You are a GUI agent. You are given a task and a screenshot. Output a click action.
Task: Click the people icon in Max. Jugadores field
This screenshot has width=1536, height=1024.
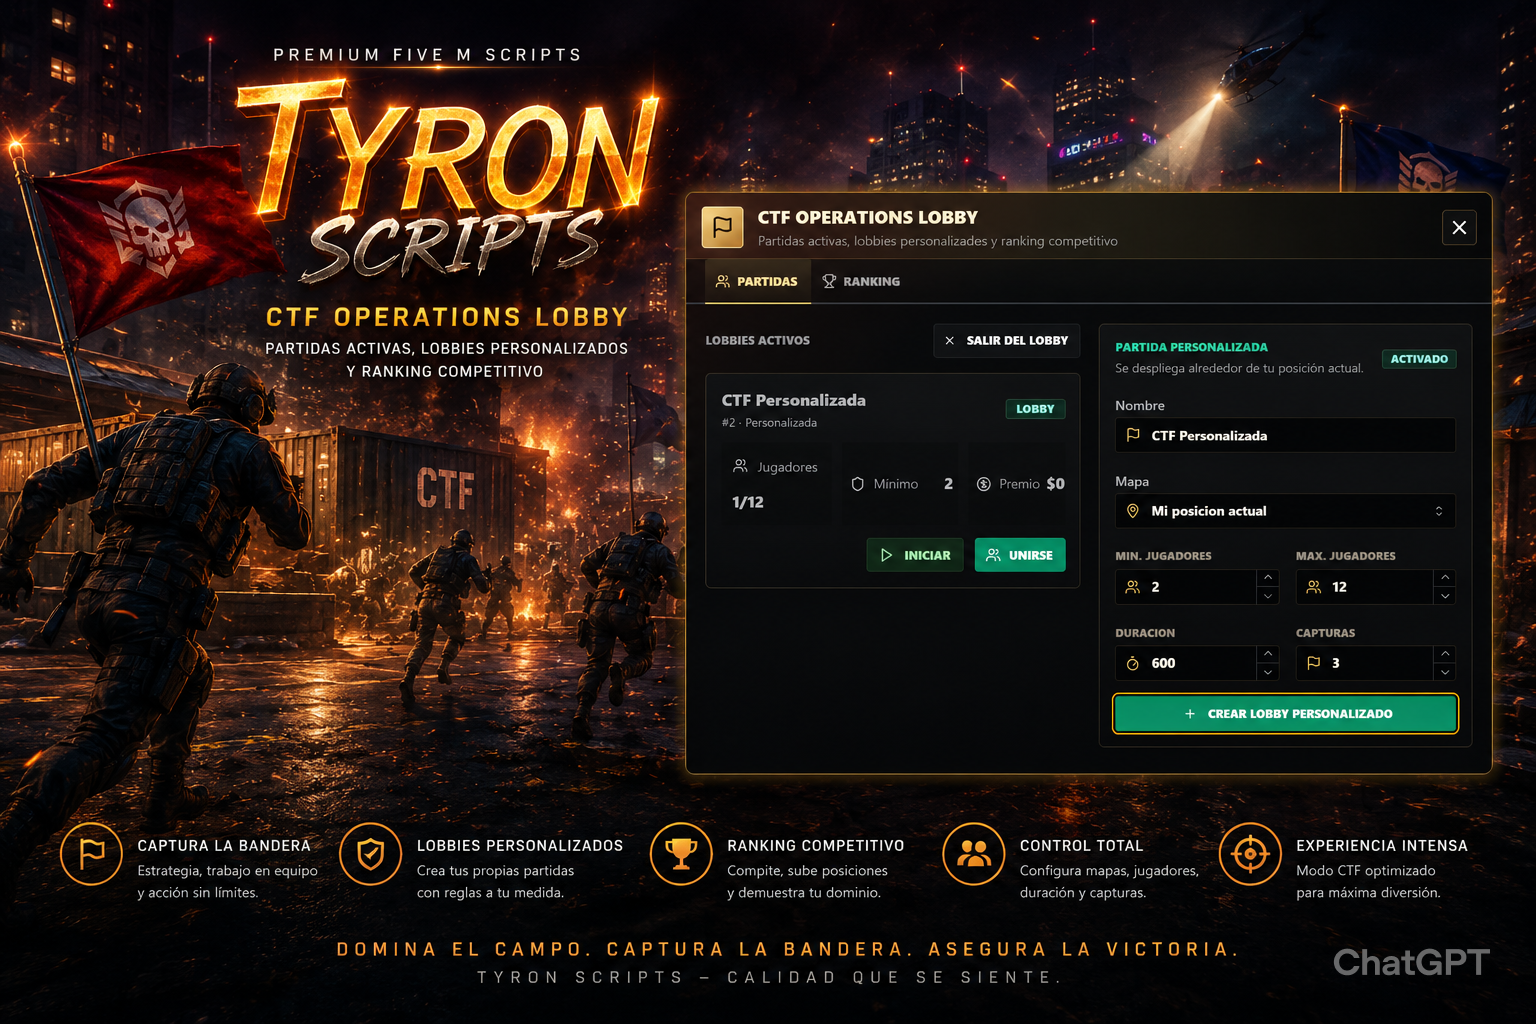(x=1314, y=587)
